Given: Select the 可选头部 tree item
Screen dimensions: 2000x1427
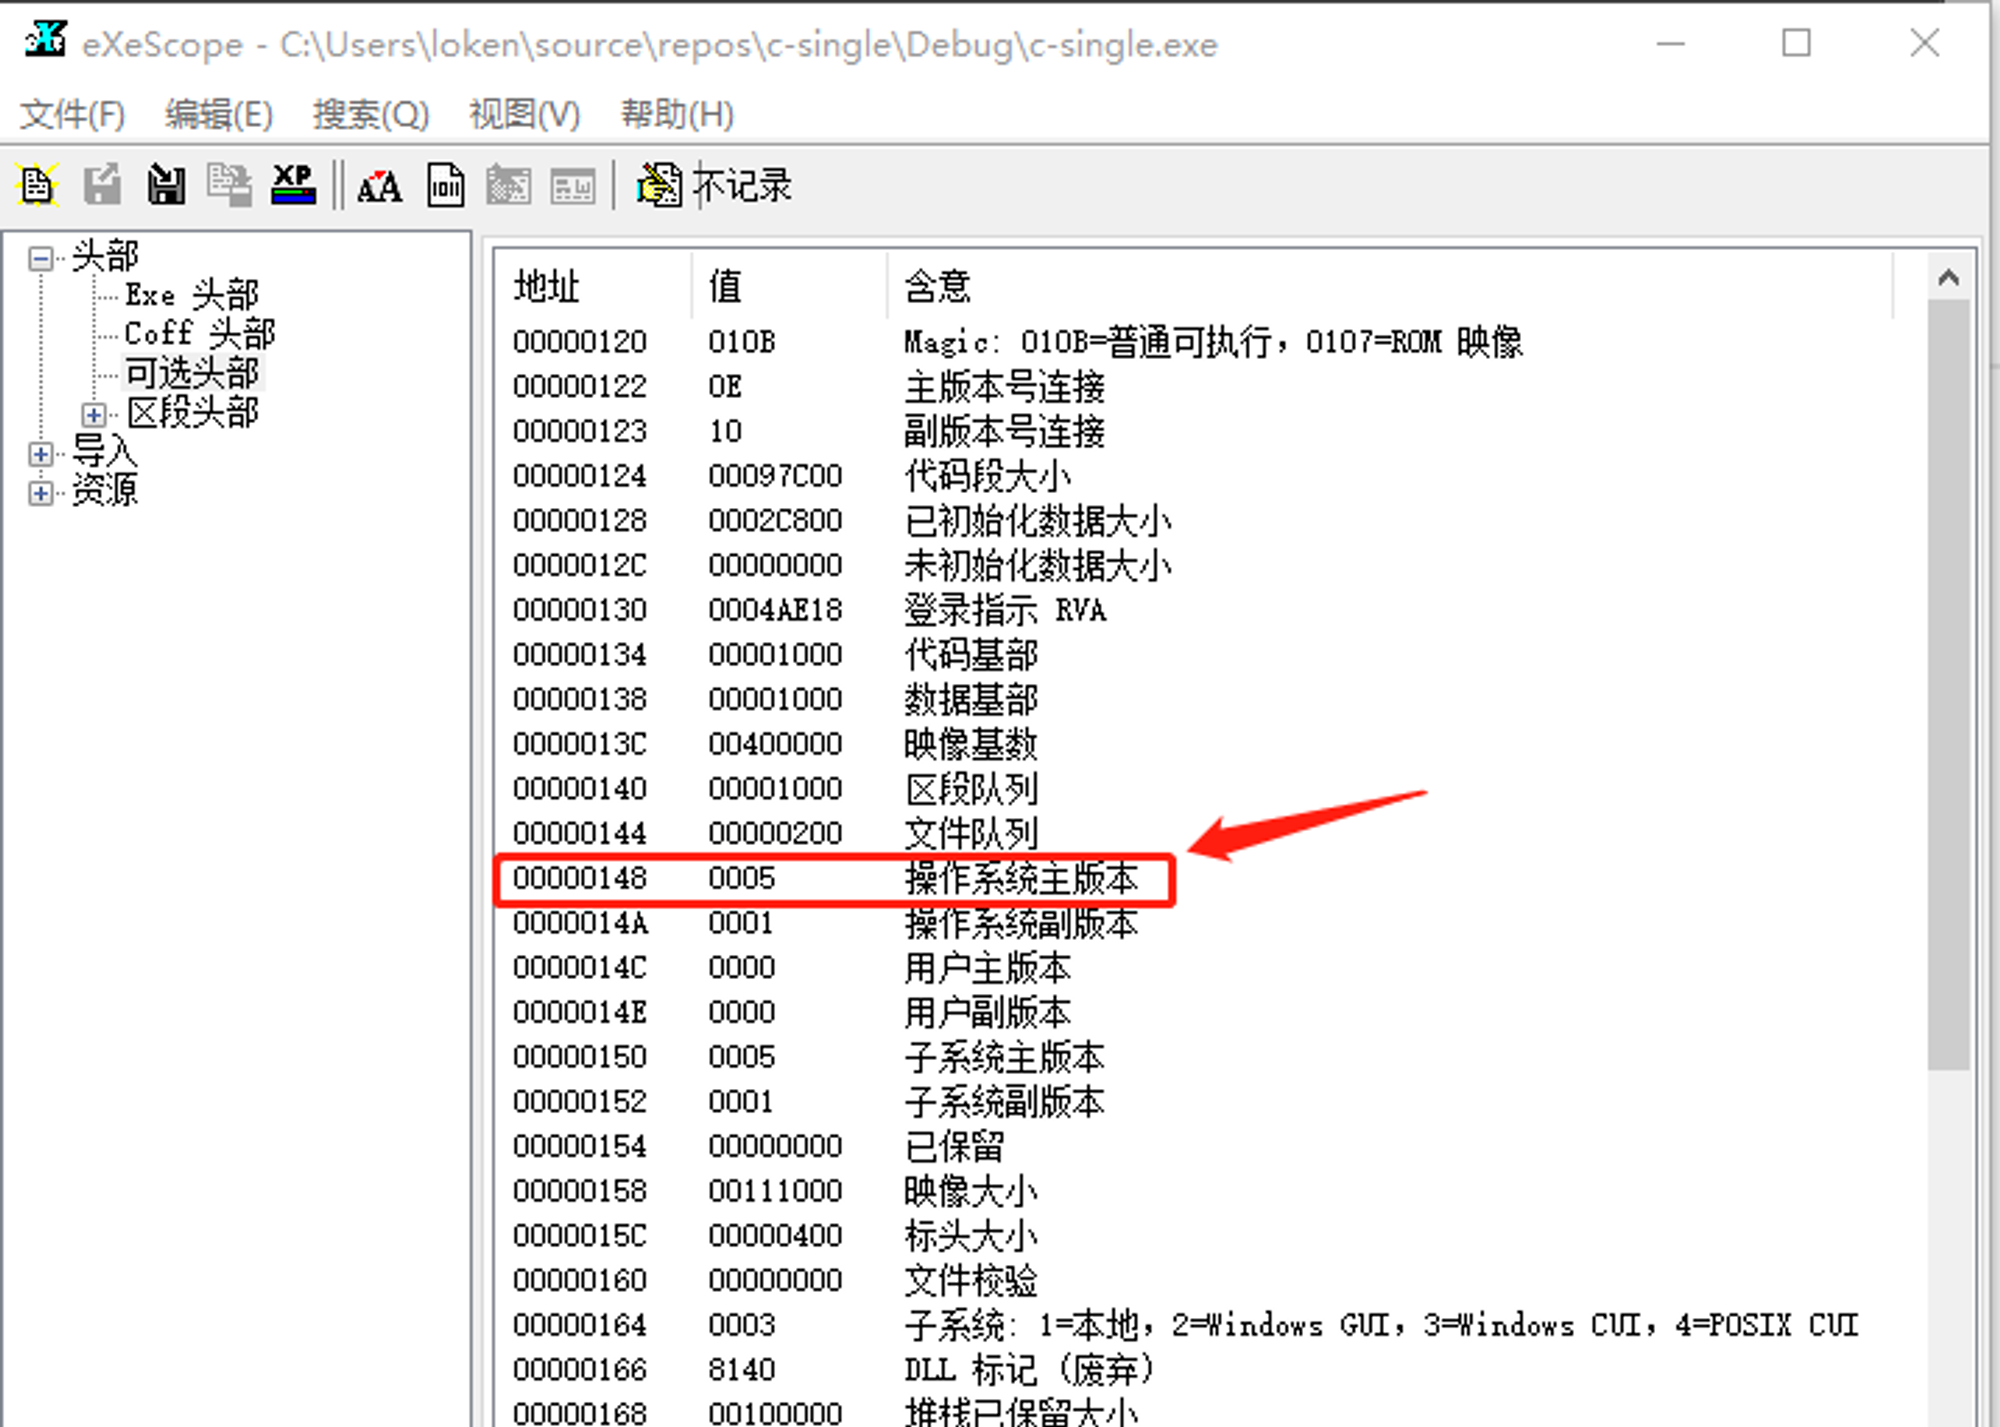Looking at the screenshot, I should [x=192, y=373].
